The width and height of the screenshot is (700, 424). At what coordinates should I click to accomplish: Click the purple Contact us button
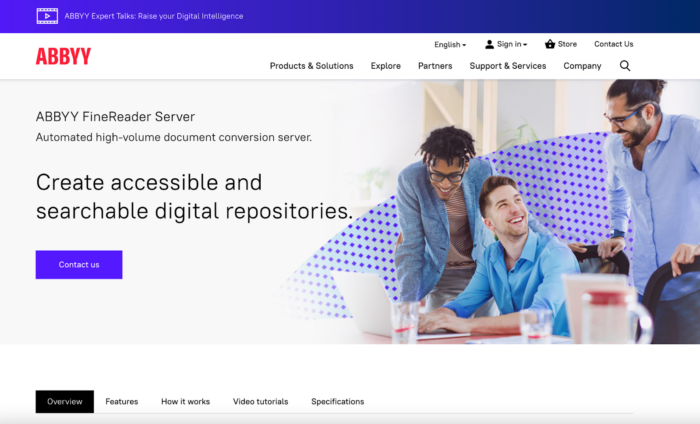[79, 265]
